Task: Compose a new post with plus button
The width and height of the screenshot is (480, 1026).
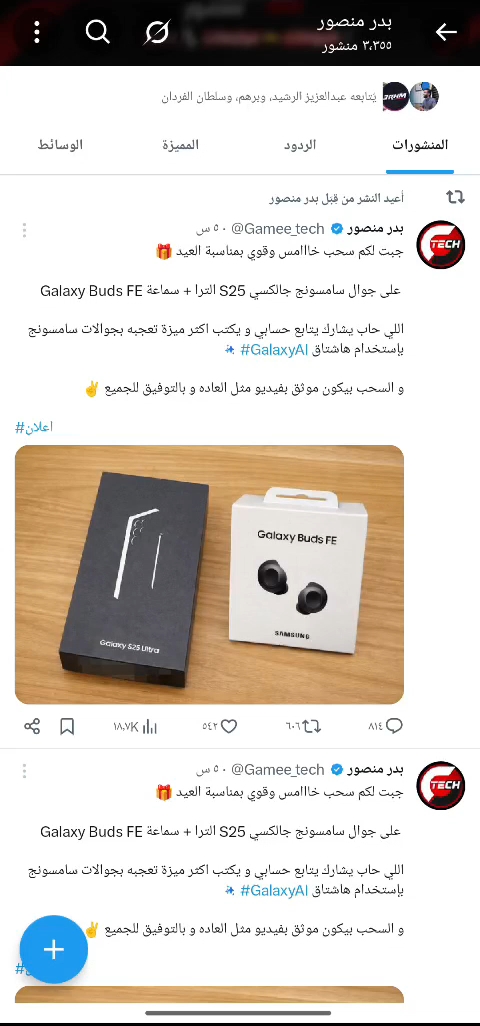Action: (x=54, y=949)
